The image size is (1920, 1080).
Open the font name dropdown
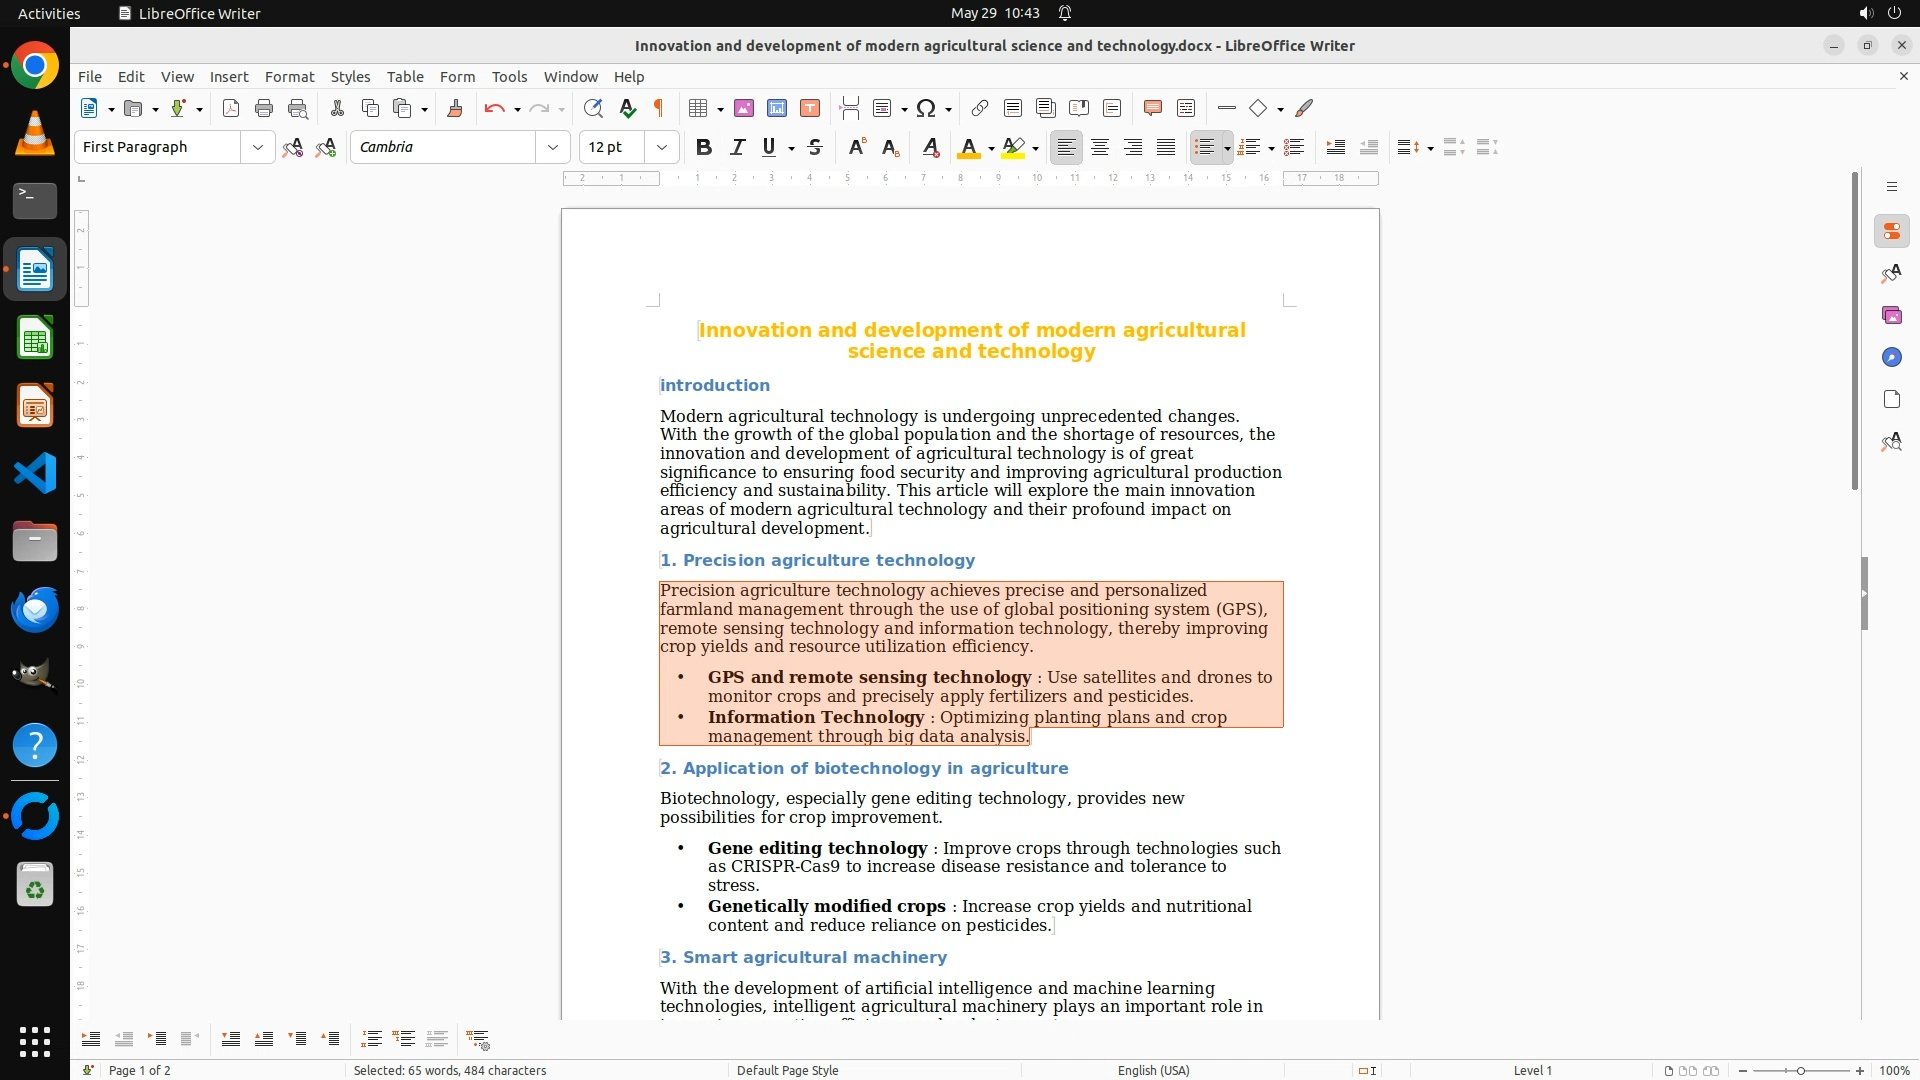(x=552, y=147)
